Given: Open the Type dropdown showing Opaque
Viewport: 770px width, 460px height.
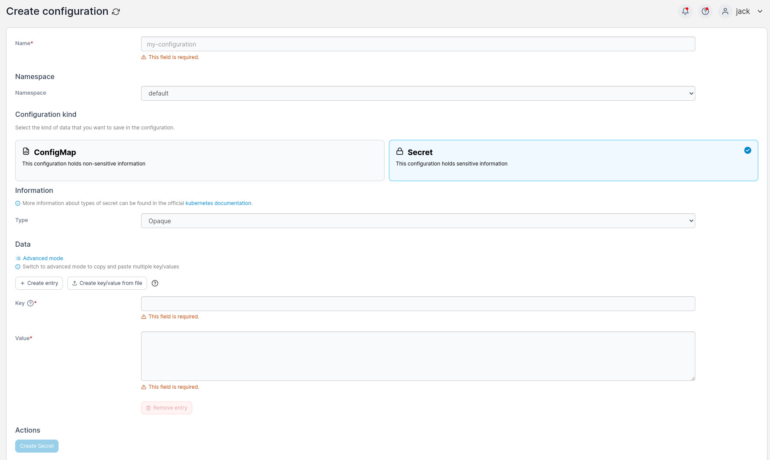Looking at the screenshot, I should tap(418, 220).
